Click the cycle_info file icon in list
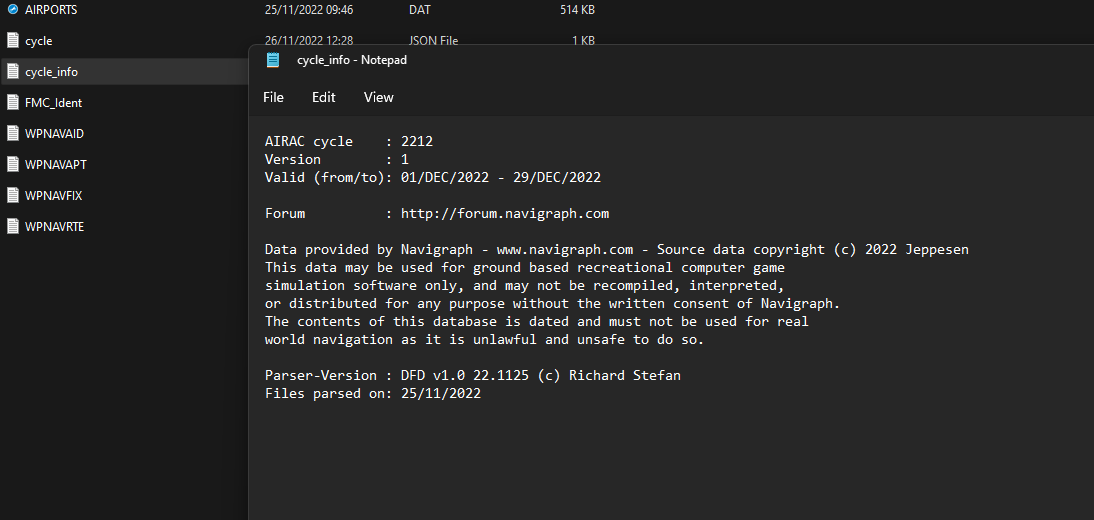This screenshot has width=1094, height=520. point(13,72)
